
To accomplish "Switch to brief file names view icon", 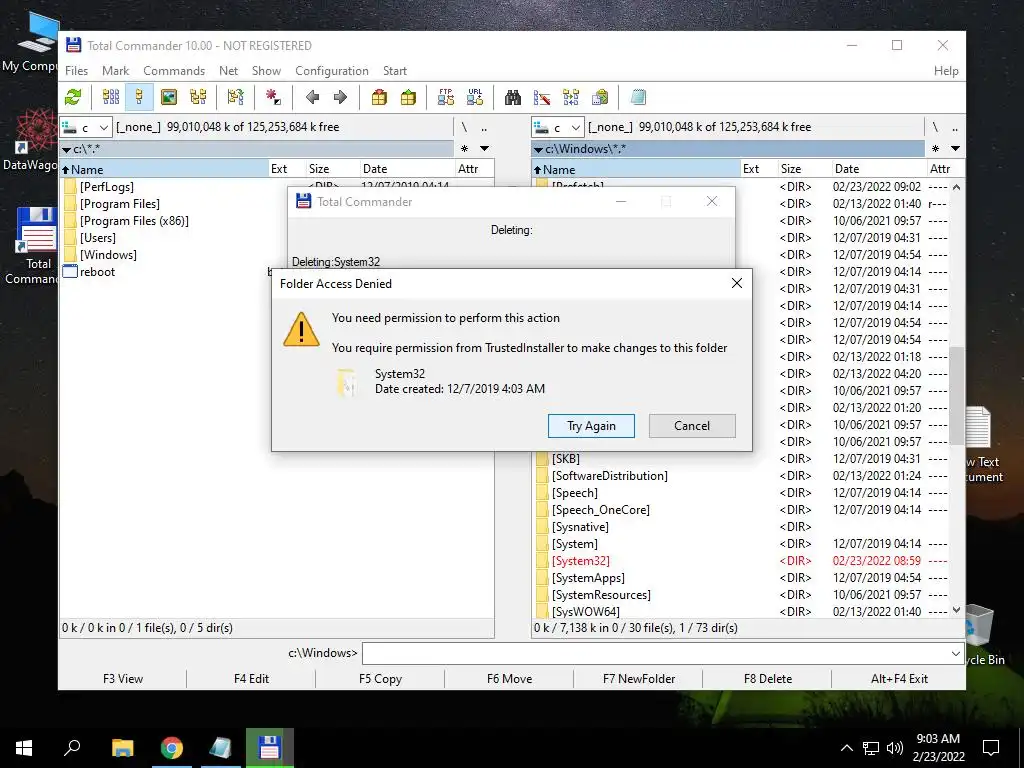I will pos(110,97).
